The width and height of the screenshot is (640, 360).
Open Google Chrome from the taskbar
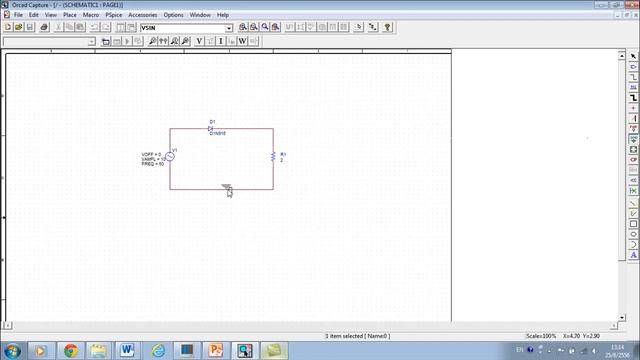click(71, 351)
